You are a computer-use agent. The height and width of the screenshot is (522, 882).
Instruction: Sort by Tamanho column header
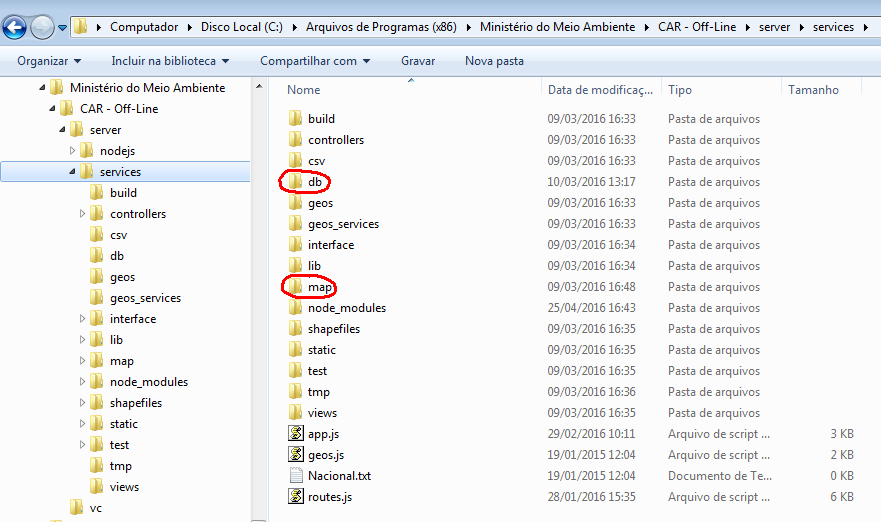(813, 90)
